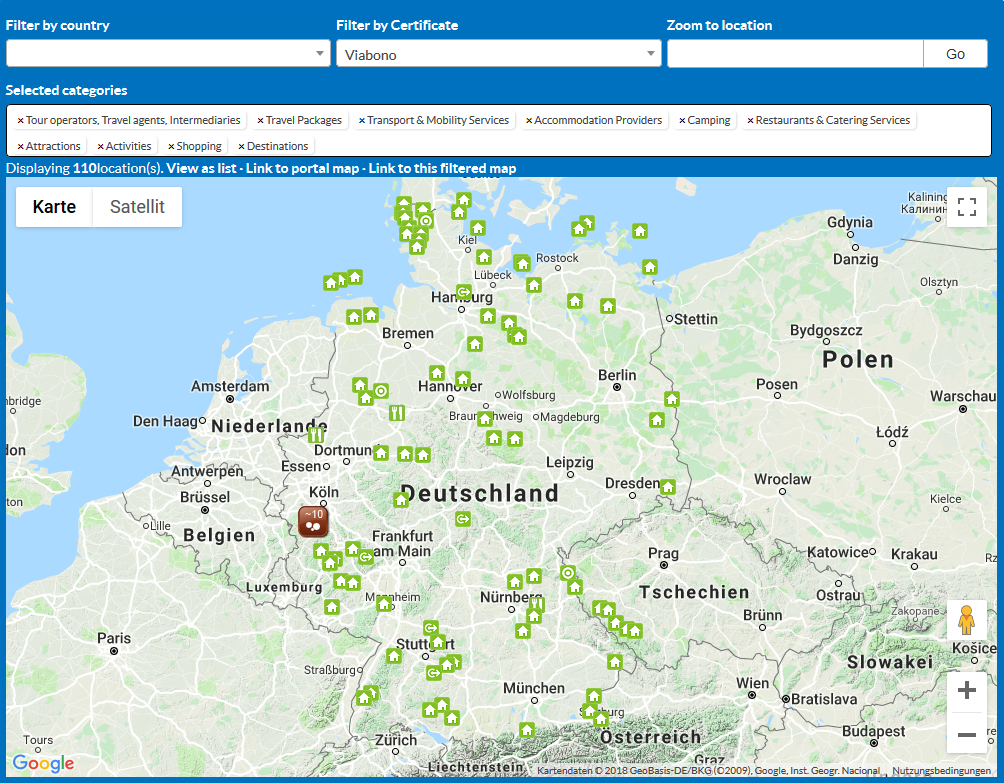Select the house marker on the Deutschland letter D
Screen dimensions: 1004x783
pyautogui.click(x=401, y=499)
